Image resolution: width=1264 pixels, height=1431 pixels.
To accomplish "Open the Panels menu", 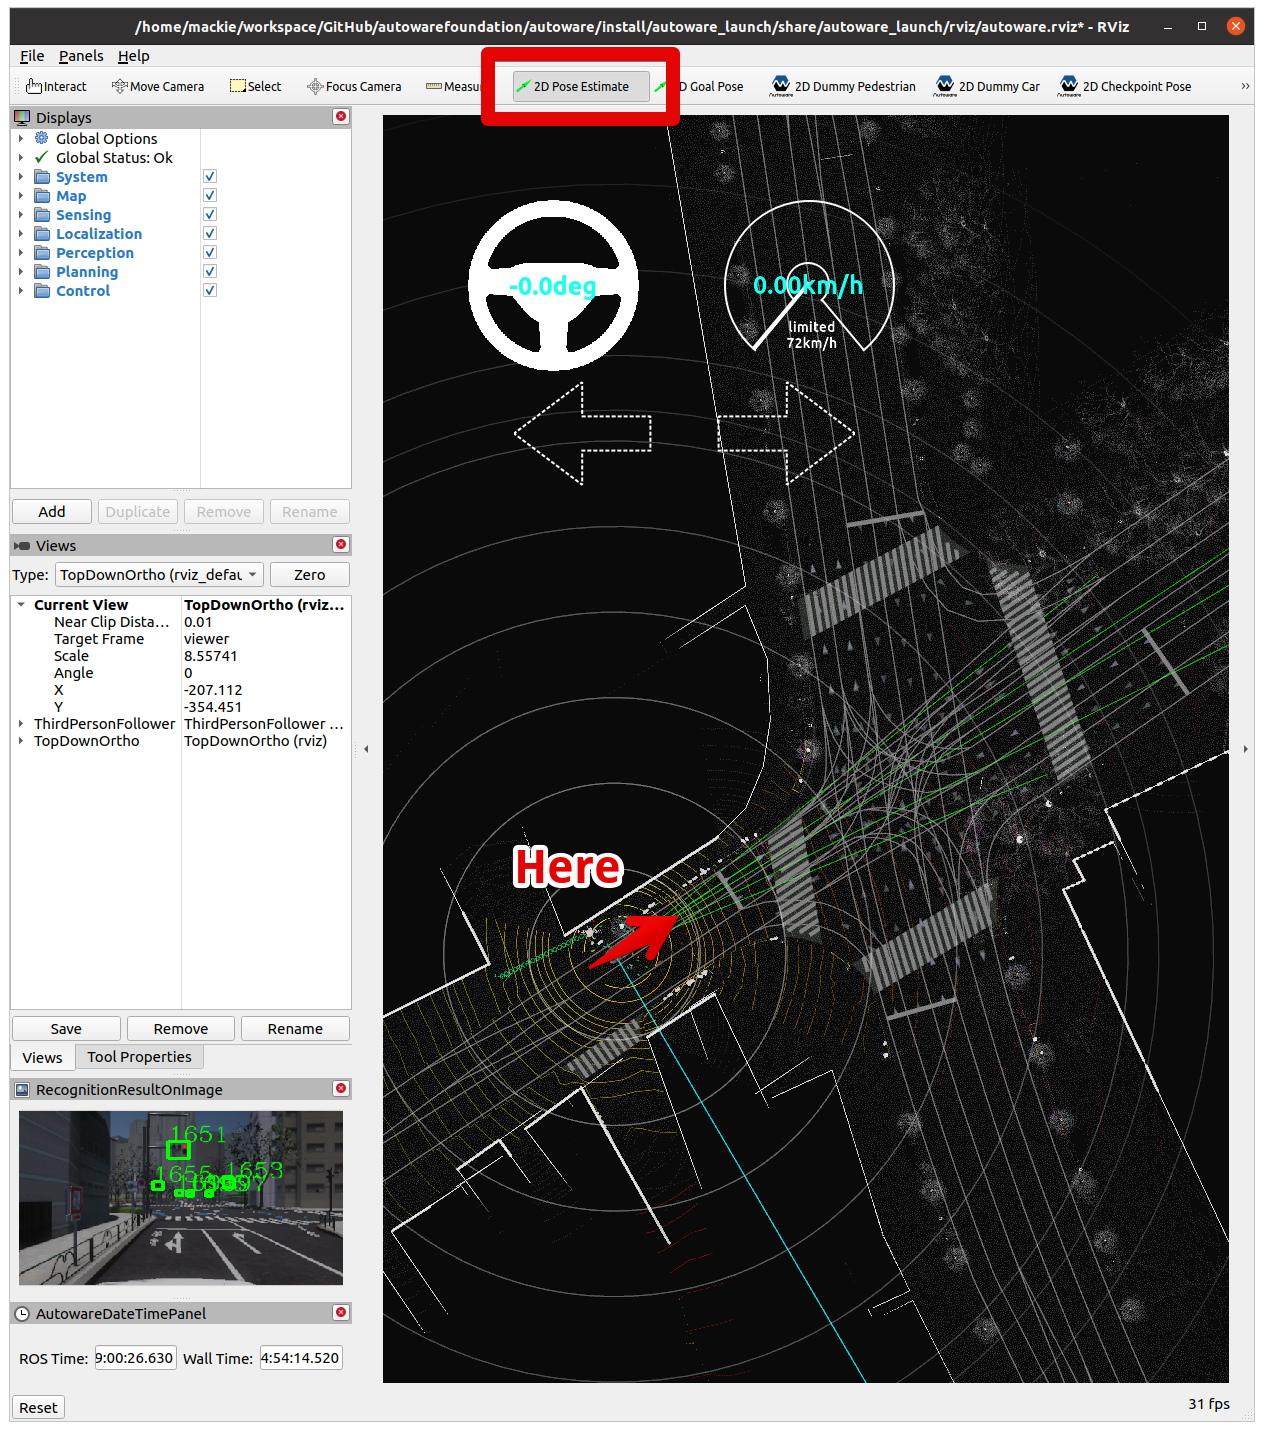I will (80, 56).
